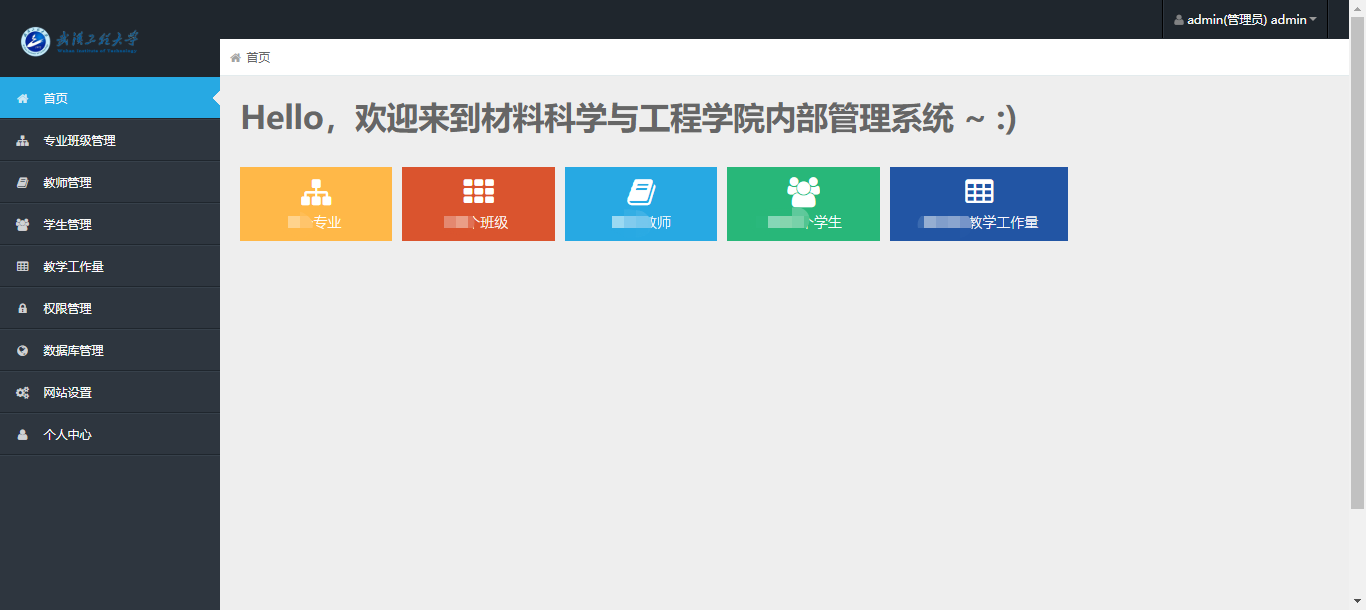The height and width of the screenshot is (610, 1366).
Task: Click the 首页 breadcrumb link
Action: [258, 58]
